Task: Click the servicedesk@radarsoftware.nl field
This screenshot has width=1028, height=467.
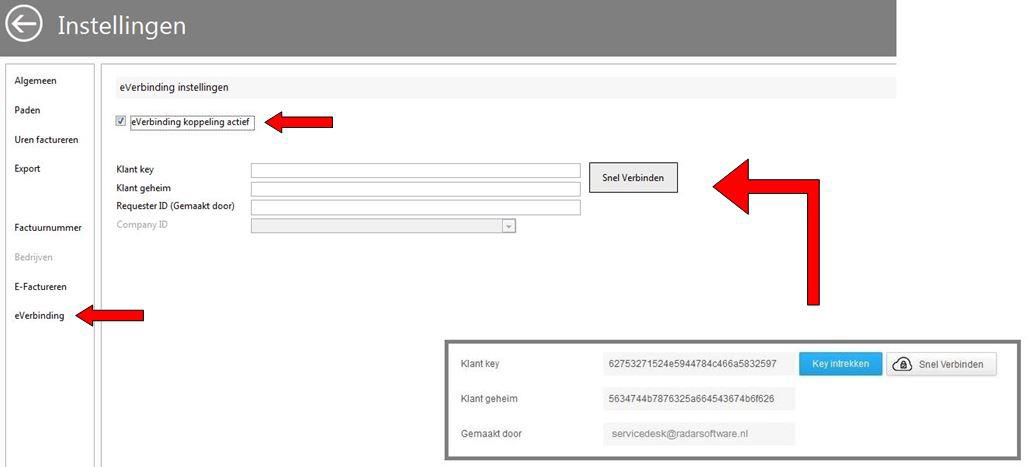Action: (x=699, y=434)
